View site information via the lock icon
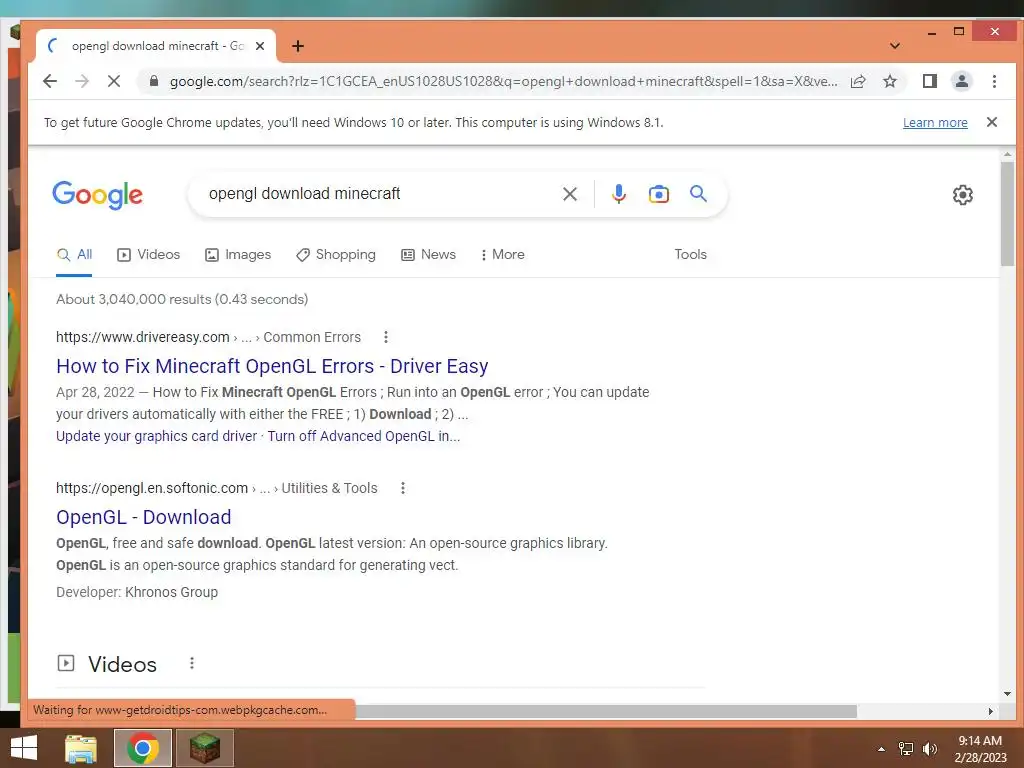Screen dimensions: 1024x768 [x=154, y=81]
